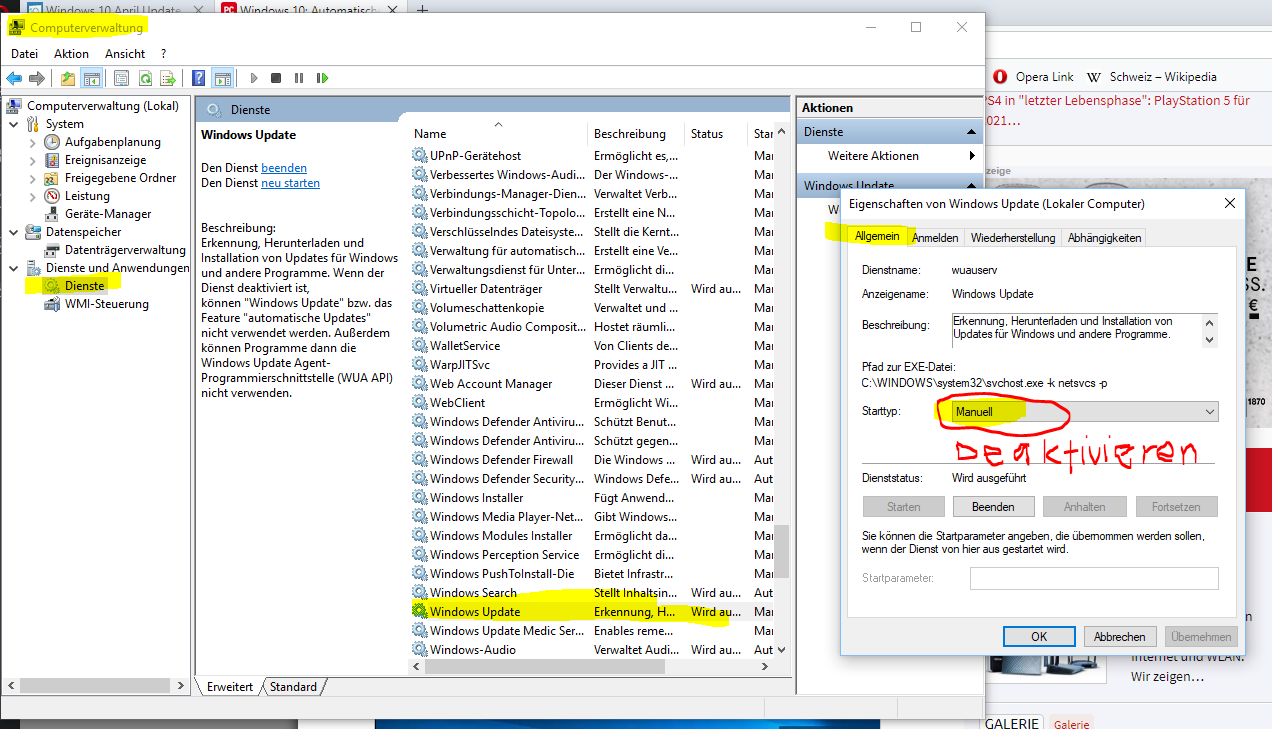This screenshot has width=1272, height=729.
Task: Click the Computerverwaltung title bar icon
Action: [x=17, y=27]
